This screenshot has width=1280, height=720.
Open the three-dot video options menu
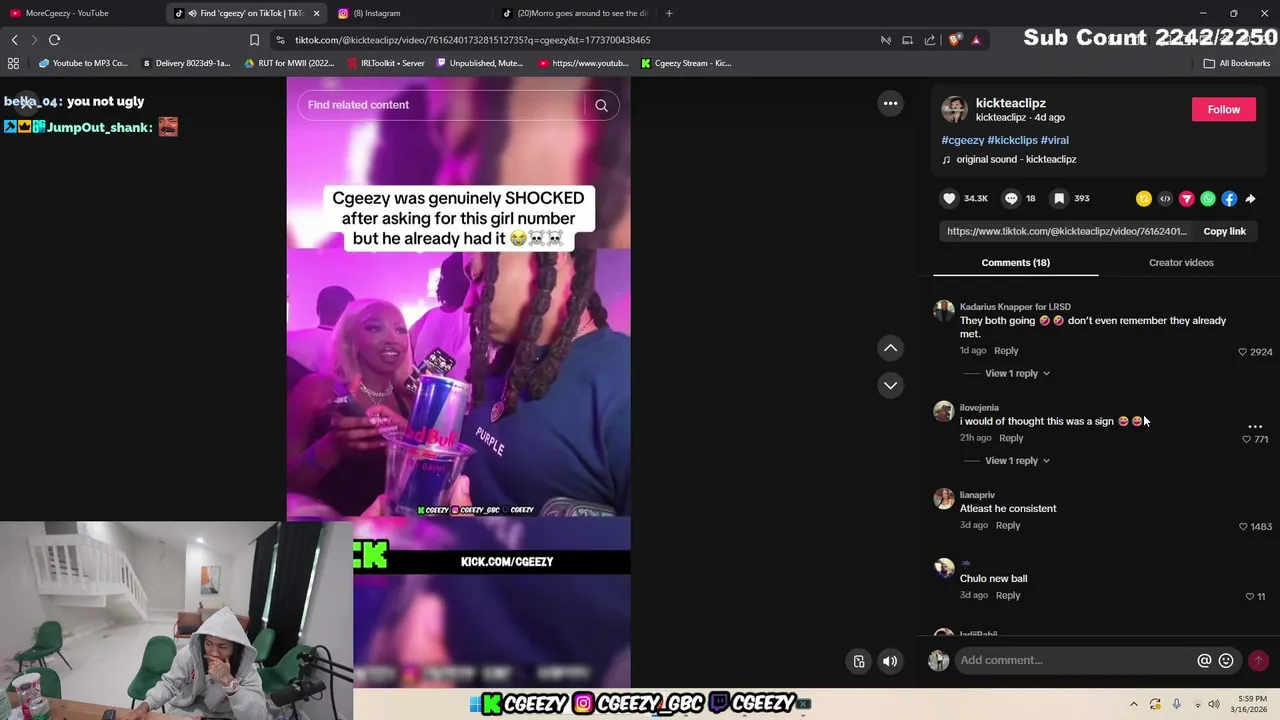[x=890, y=103]
